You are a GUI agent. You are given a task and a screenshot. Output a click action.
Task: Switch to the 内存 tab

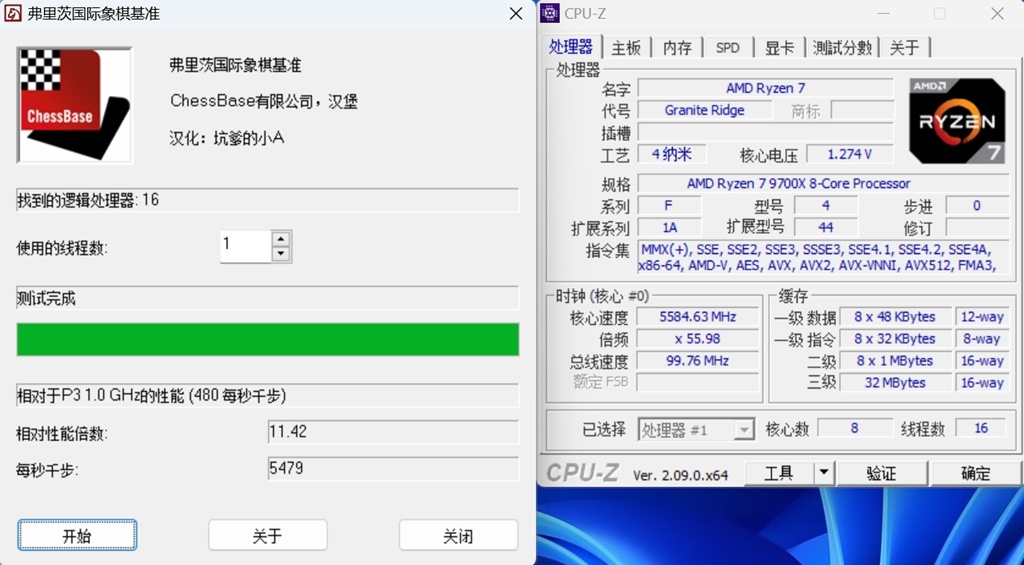pyautogui.click(x=677, y=48)
